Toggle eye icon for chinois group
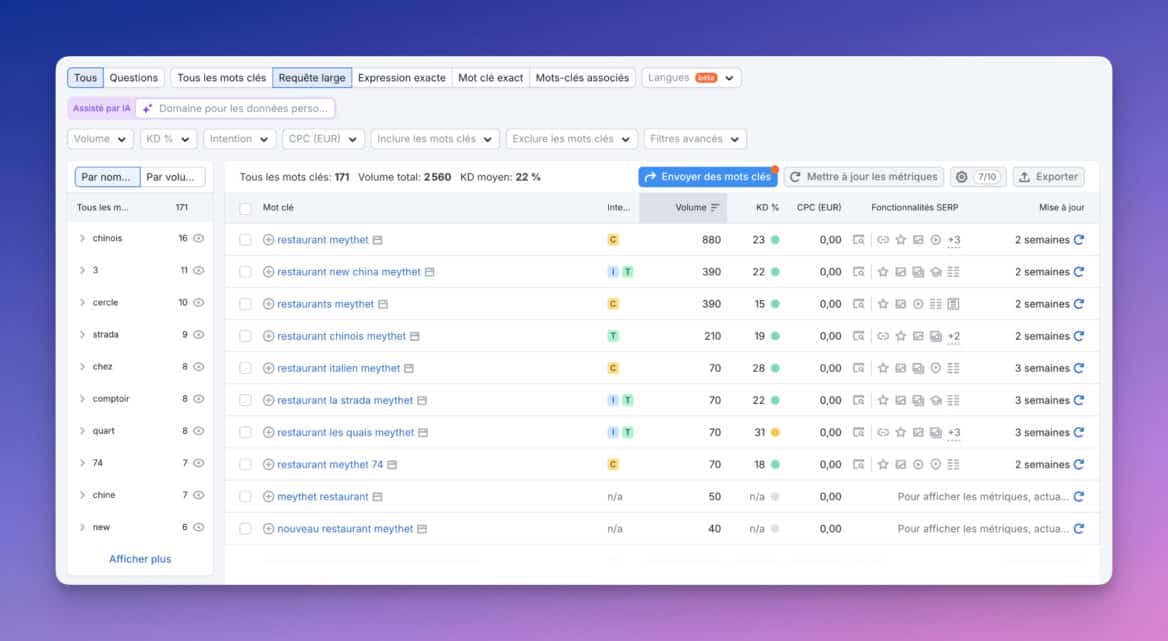Image resolution: width=1168 pixels, height=641 pixels. pyautogui.click(x=198, y=238)
